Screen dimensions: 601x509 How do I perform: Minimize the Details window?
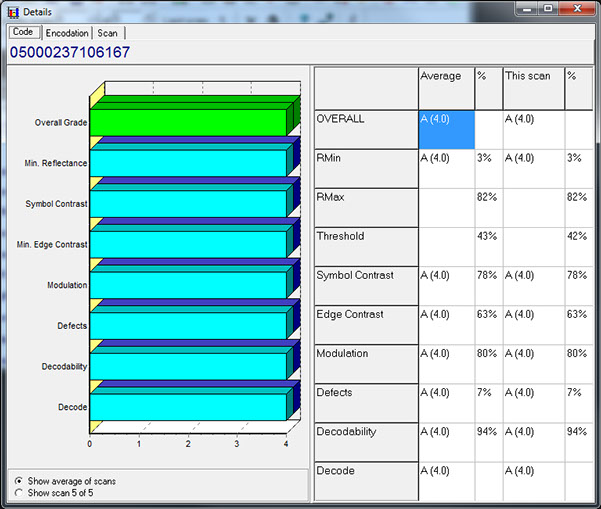point(528,8)
